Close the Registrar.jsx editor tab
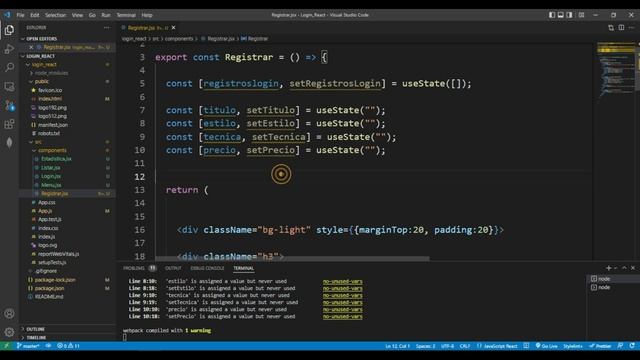This screenshot has height=360, width=640. click(x=173, y=27)
